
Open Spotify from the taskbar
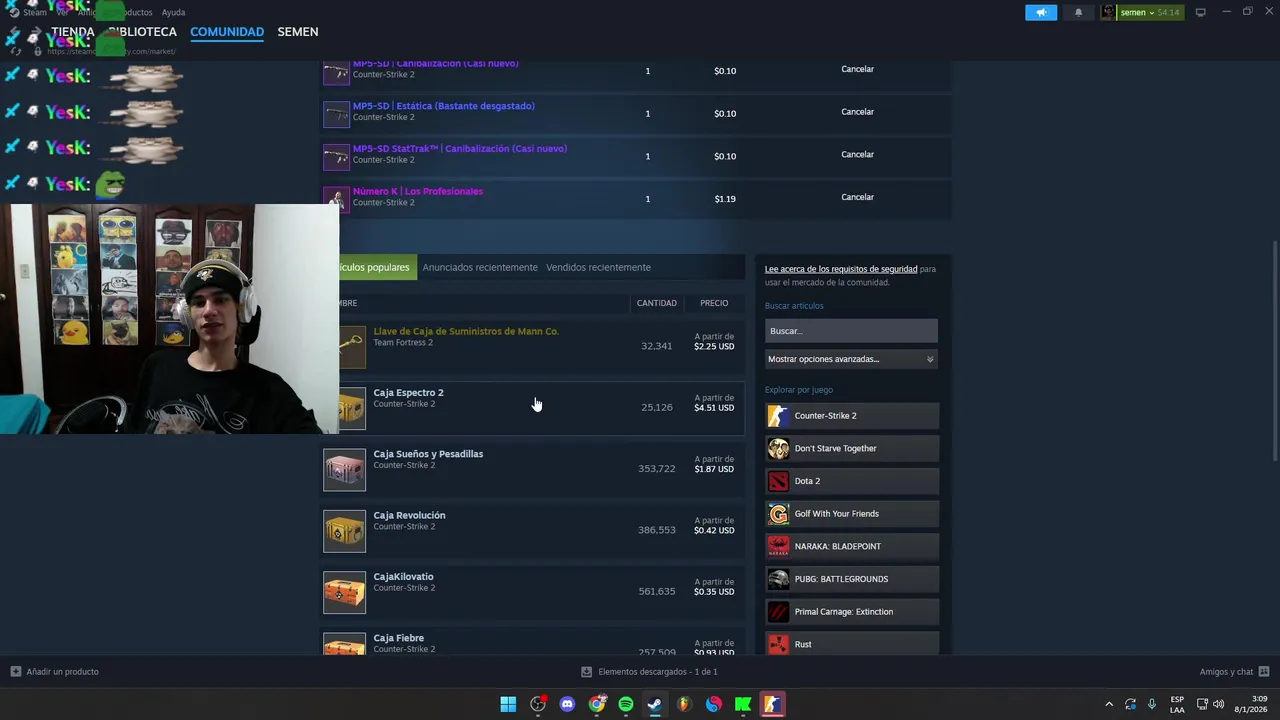[626, 704]
